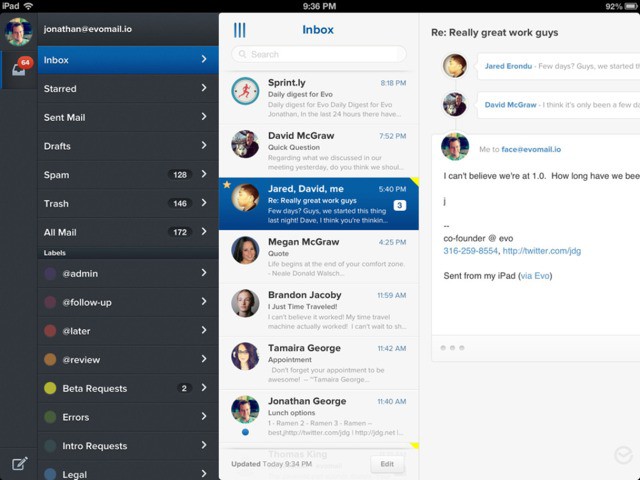640x480 pixels.
Task: Tap the sender avatar beside Me to face@evomail.io
Action: click(x=455, y=147)
